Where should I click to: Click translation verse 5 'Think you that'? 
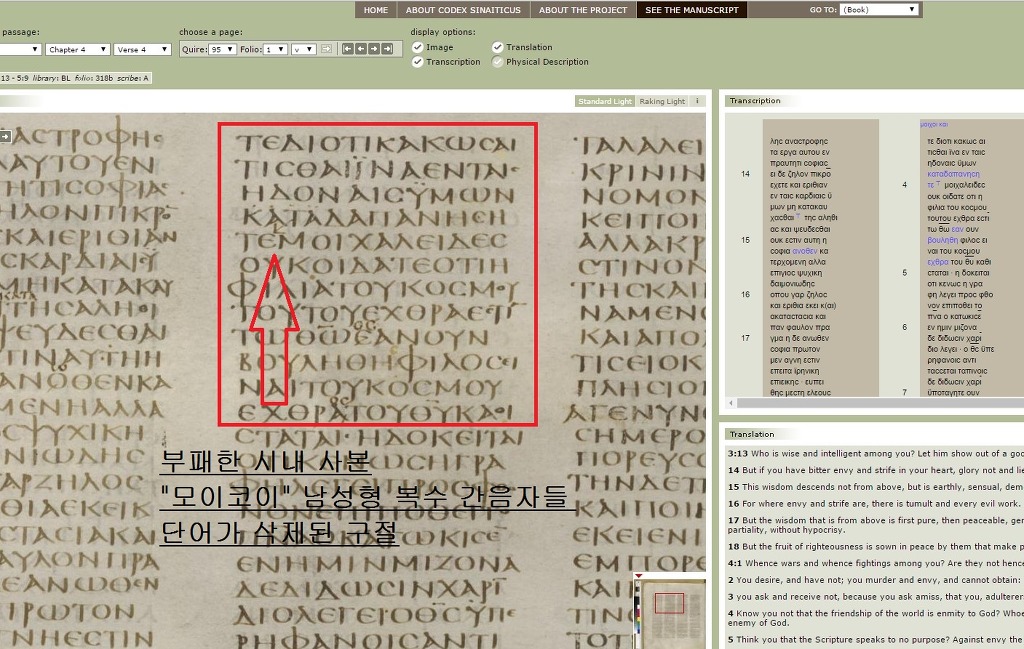point(876,640)
